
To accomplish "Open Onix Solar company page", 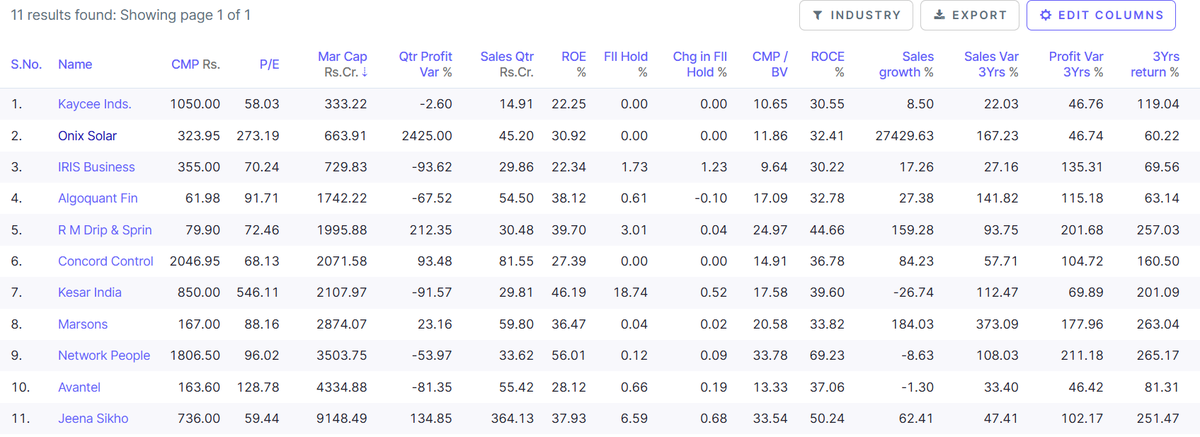I will tap(90, 135).
